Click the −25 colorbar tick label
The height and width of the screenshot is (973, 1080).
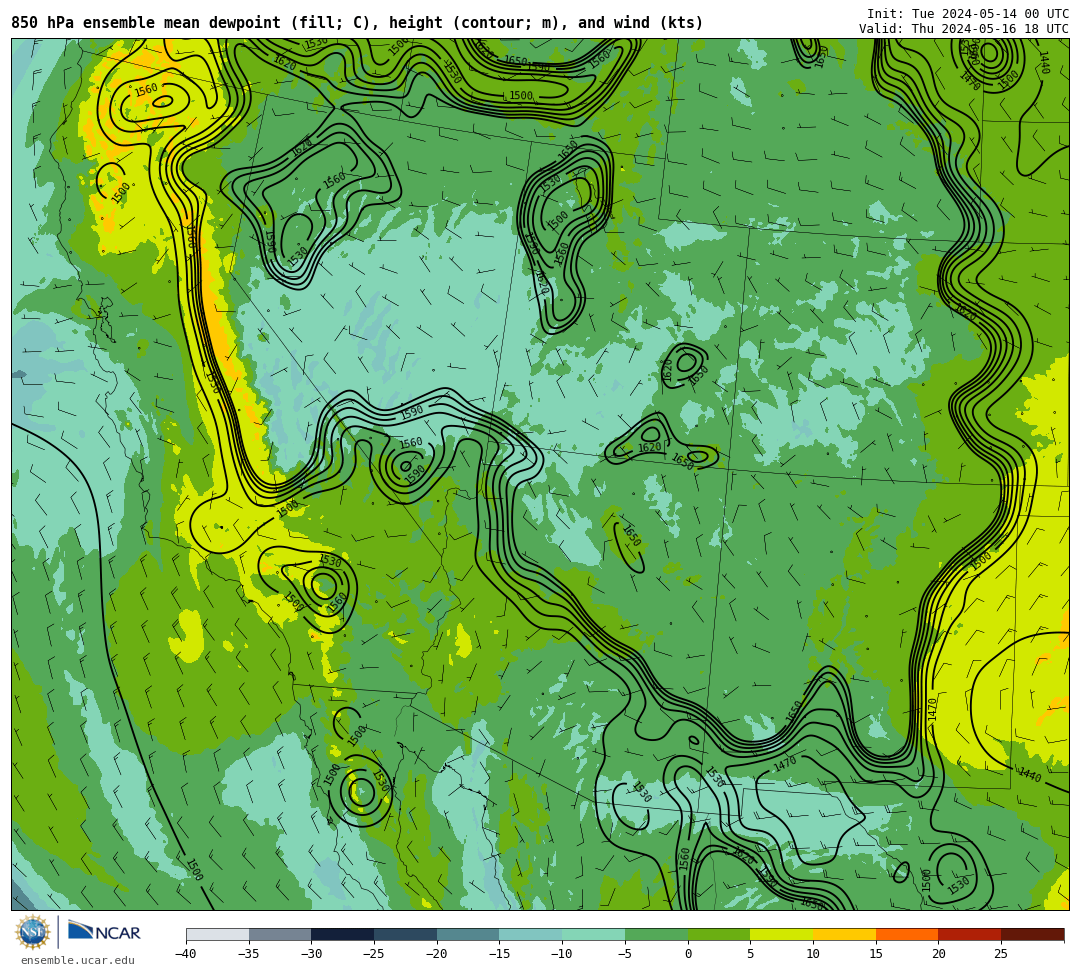374,954
